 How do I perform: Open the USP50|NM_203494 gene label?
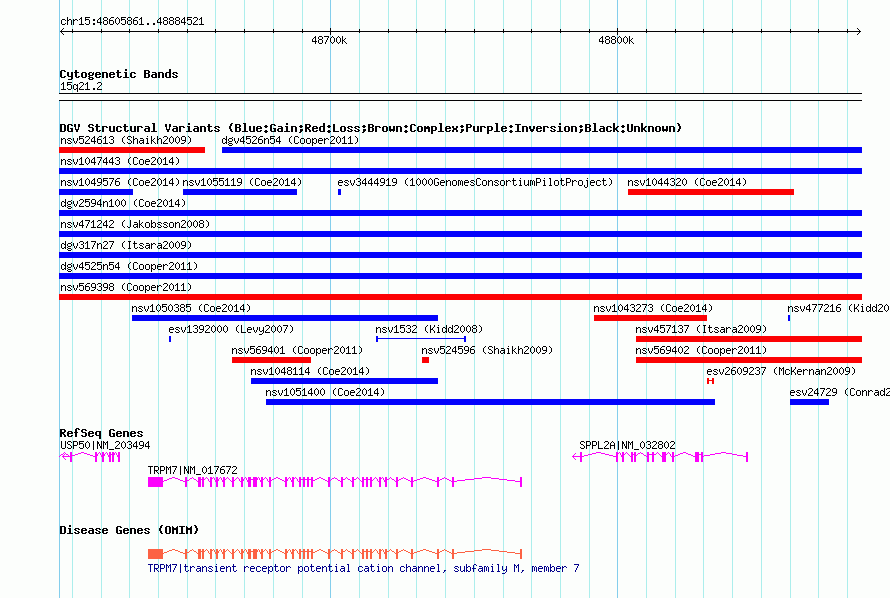tap(105, 445)
